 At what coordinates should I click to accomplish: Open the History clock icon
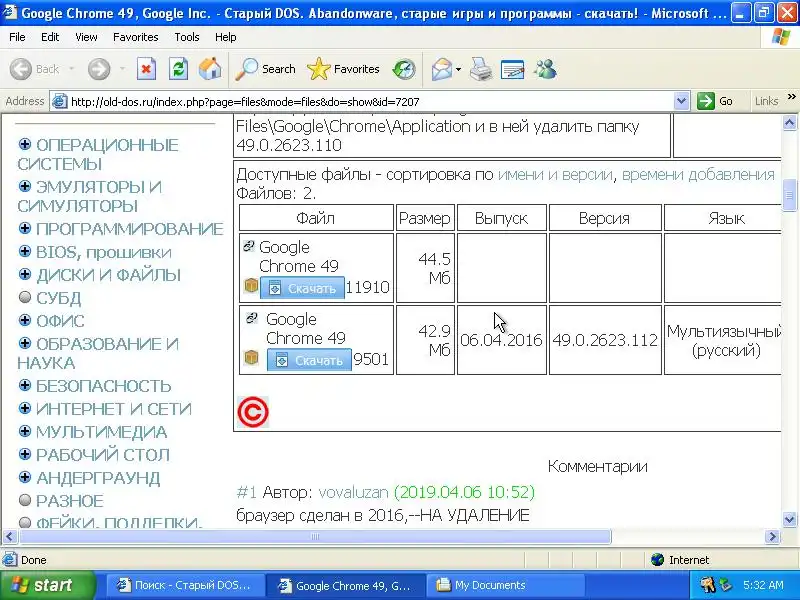pyautogui.click(x=404, y=69)
